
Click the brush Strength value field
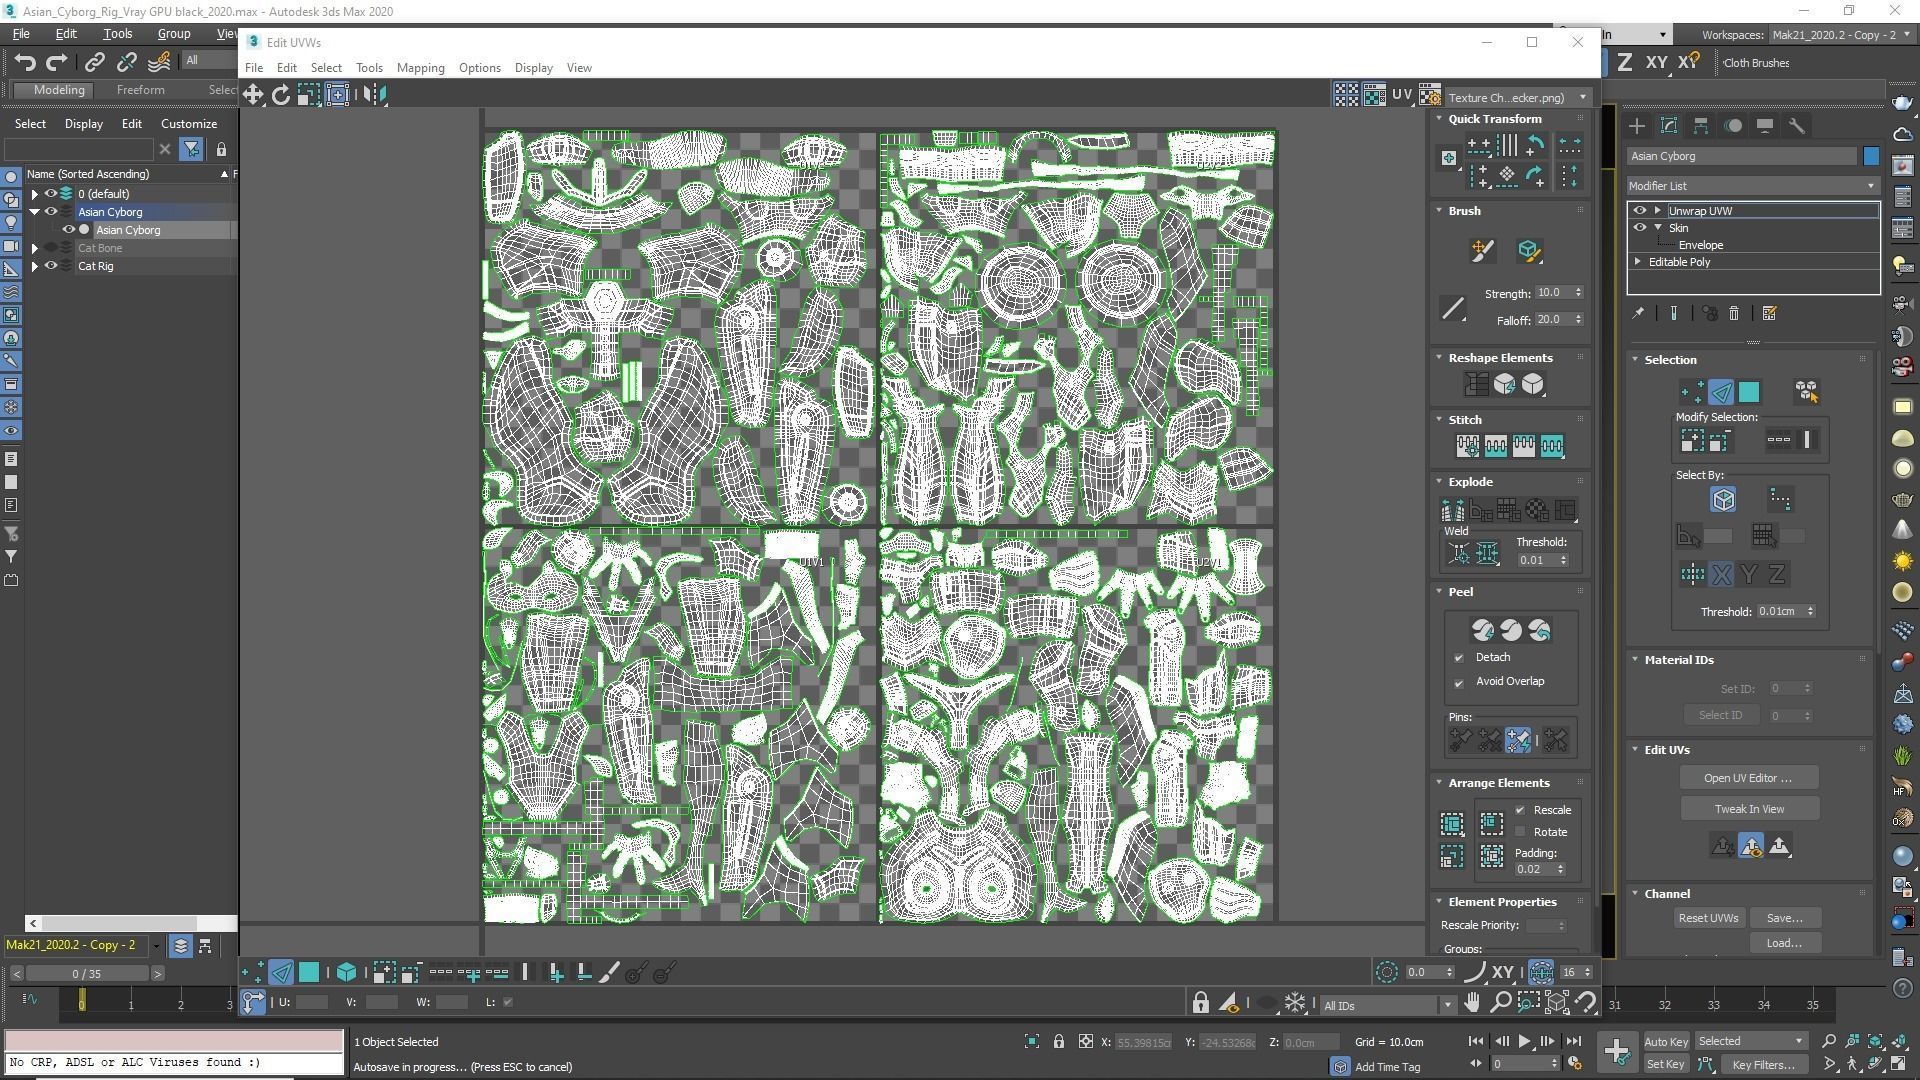coord(1551,293)
